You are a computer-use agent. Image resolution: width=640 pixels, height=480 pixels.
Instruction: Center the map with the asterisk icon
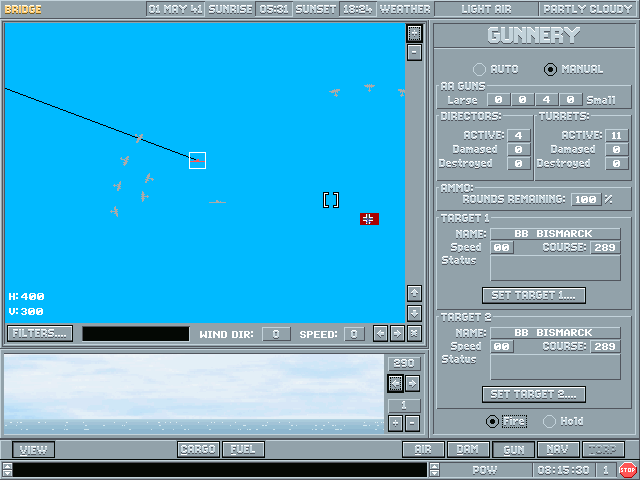(414, 333)
